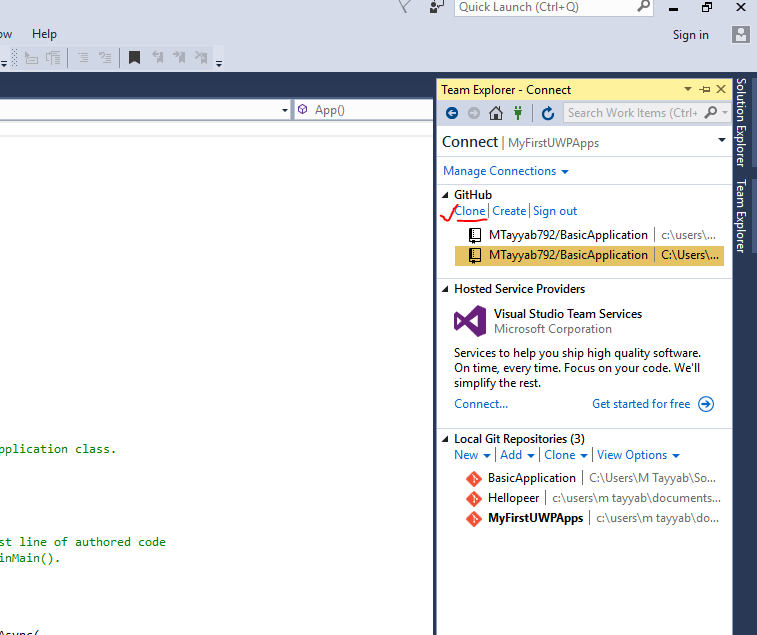Sign out of GitHub
This screenshot has width=757, height=635.
(x=555, y=211)
